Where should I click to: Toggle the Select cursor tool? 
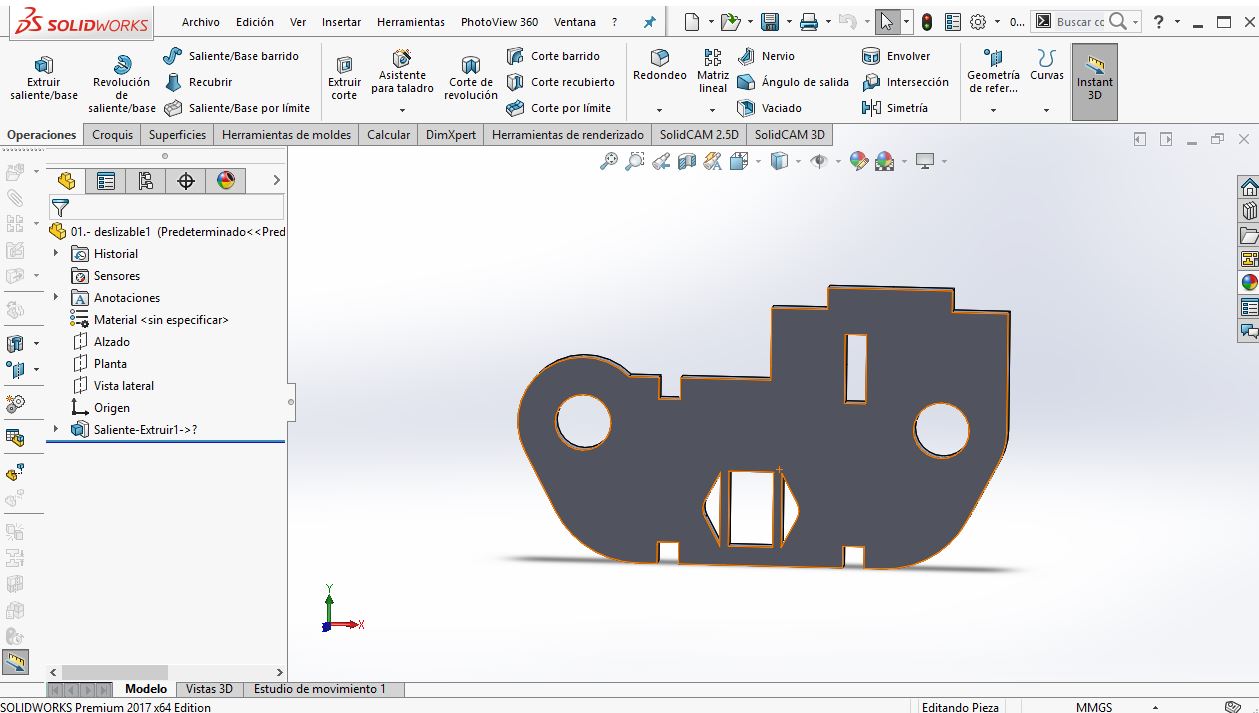pos(886,22)
